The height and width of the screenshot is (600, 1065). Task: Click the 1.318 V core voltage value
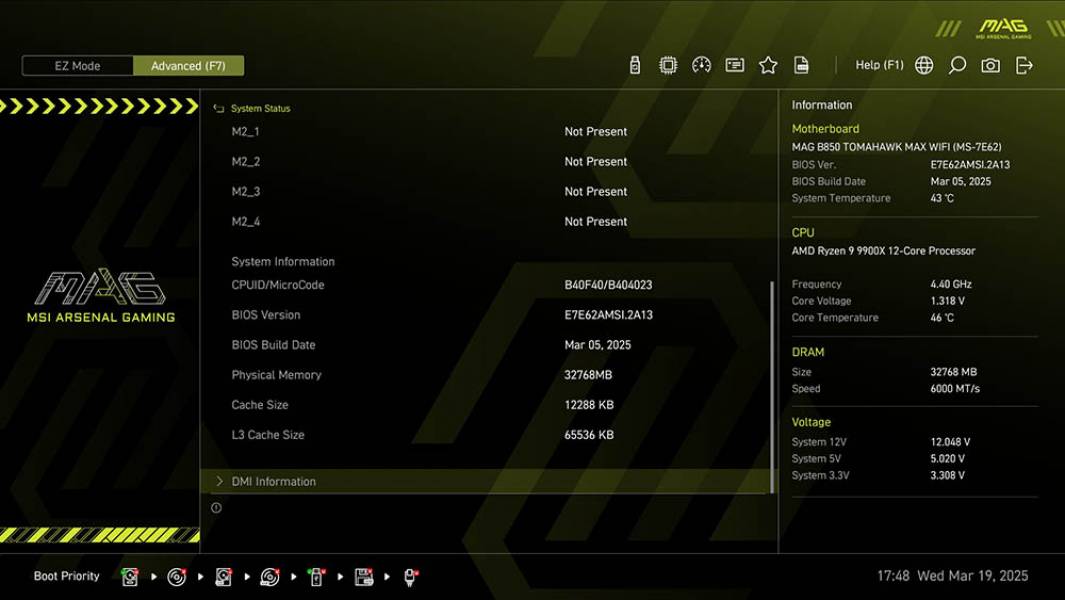(x=947, y=301)
